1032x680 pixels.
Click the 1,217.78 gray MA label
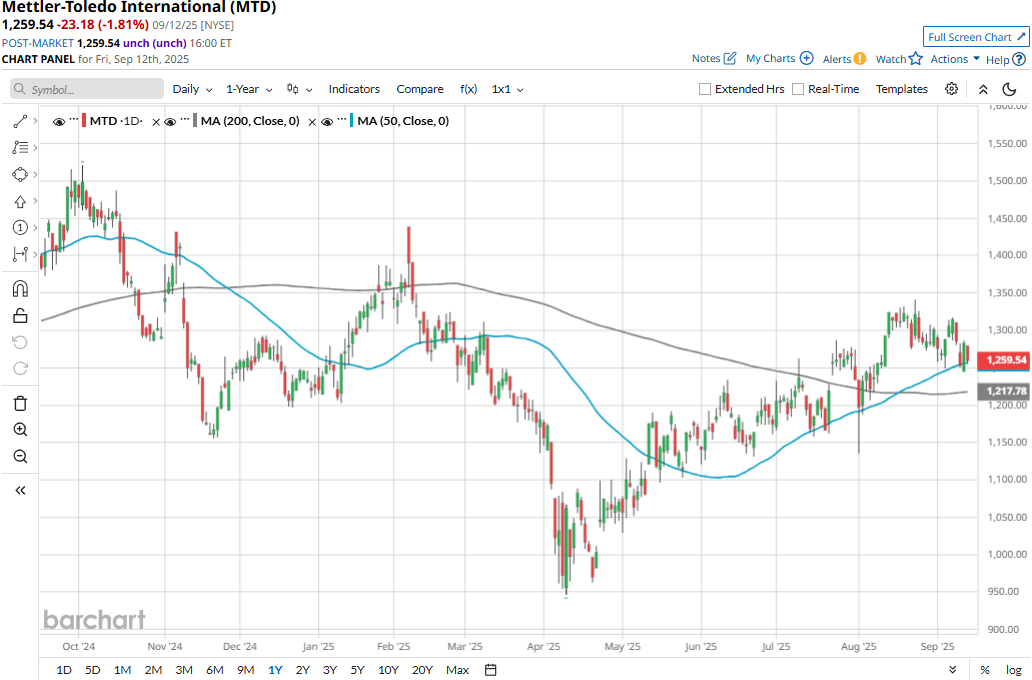(x=1004, y=391)
